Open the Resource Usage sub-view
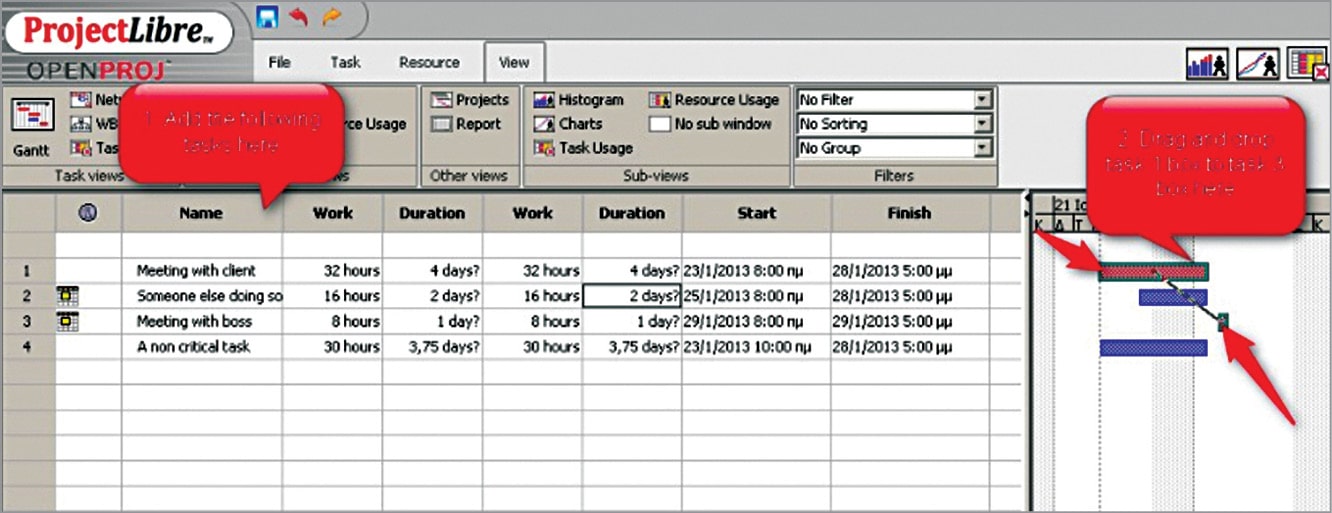 (x=714, y=100)
